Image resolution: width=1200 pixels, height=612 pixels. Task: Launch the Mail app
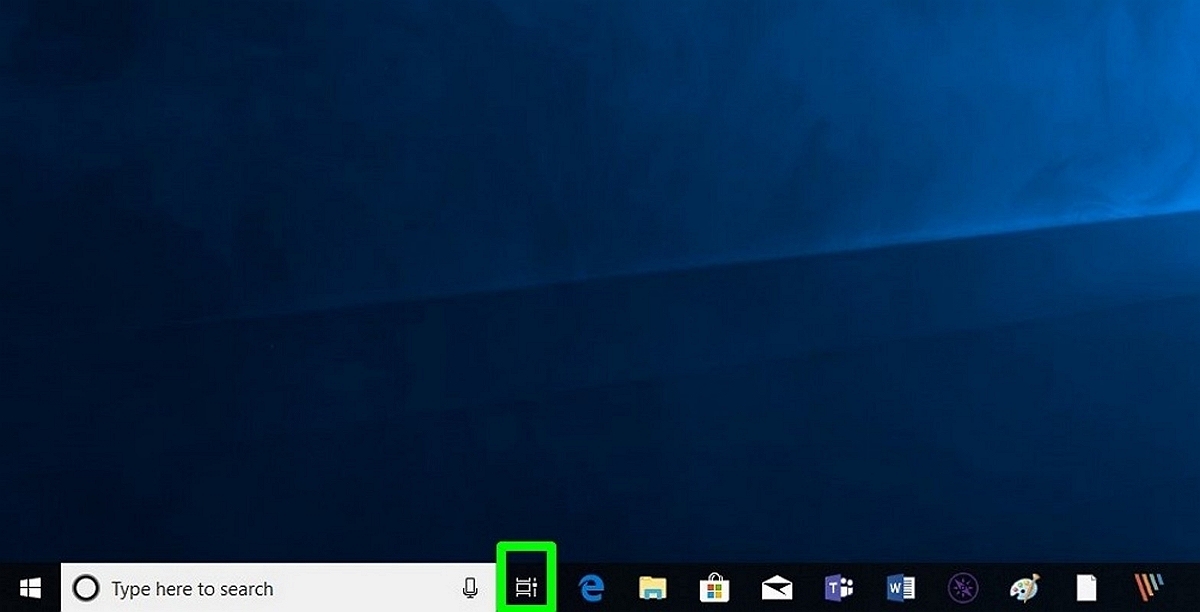(x=777, y=588)
